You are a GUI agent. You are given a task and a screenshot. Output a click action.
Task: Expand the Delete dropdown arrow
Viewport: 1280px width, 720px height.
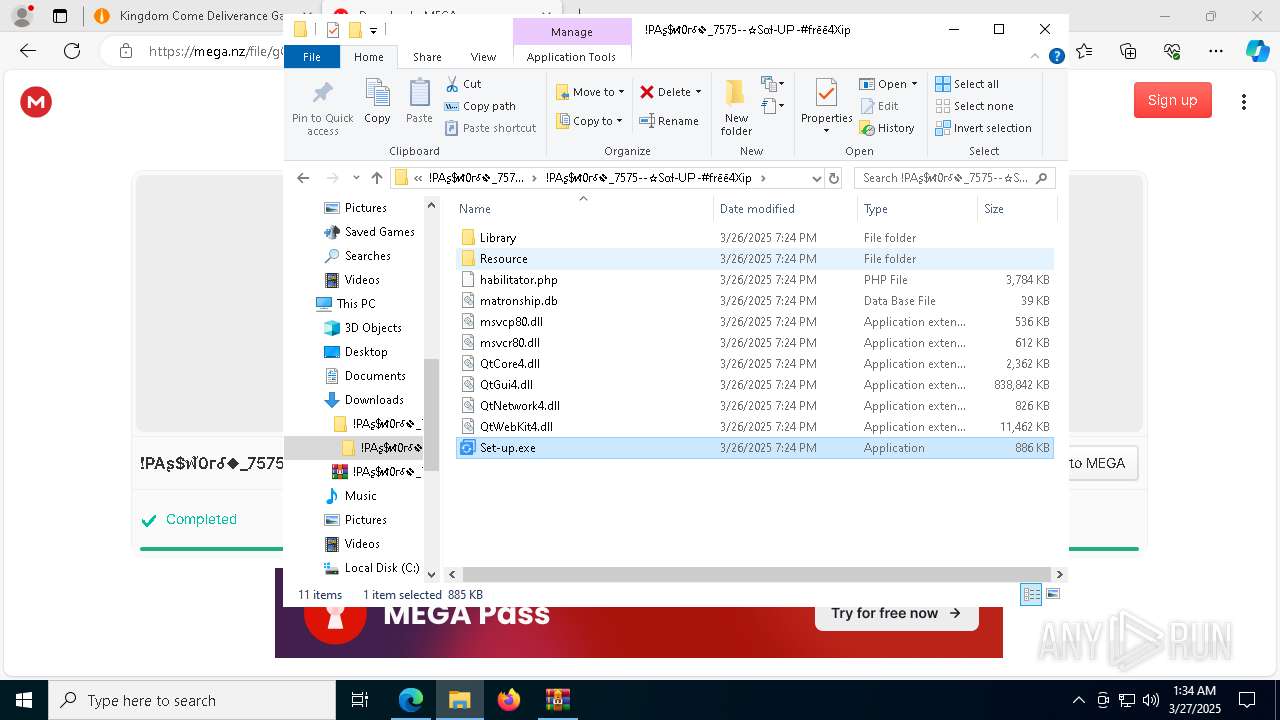[x=698, y=92]
